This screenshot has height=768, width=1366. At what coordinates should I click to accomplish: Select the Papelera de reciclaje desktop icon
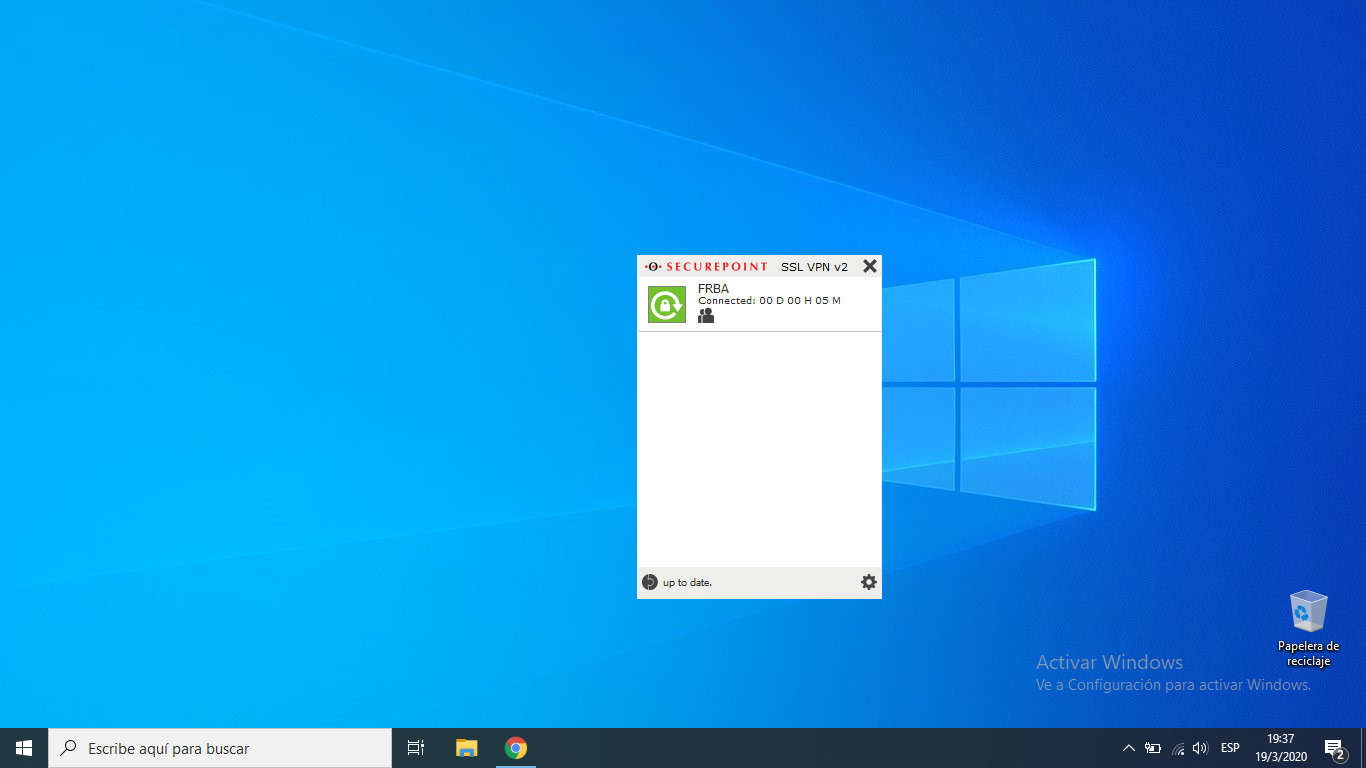[1308, 628]
